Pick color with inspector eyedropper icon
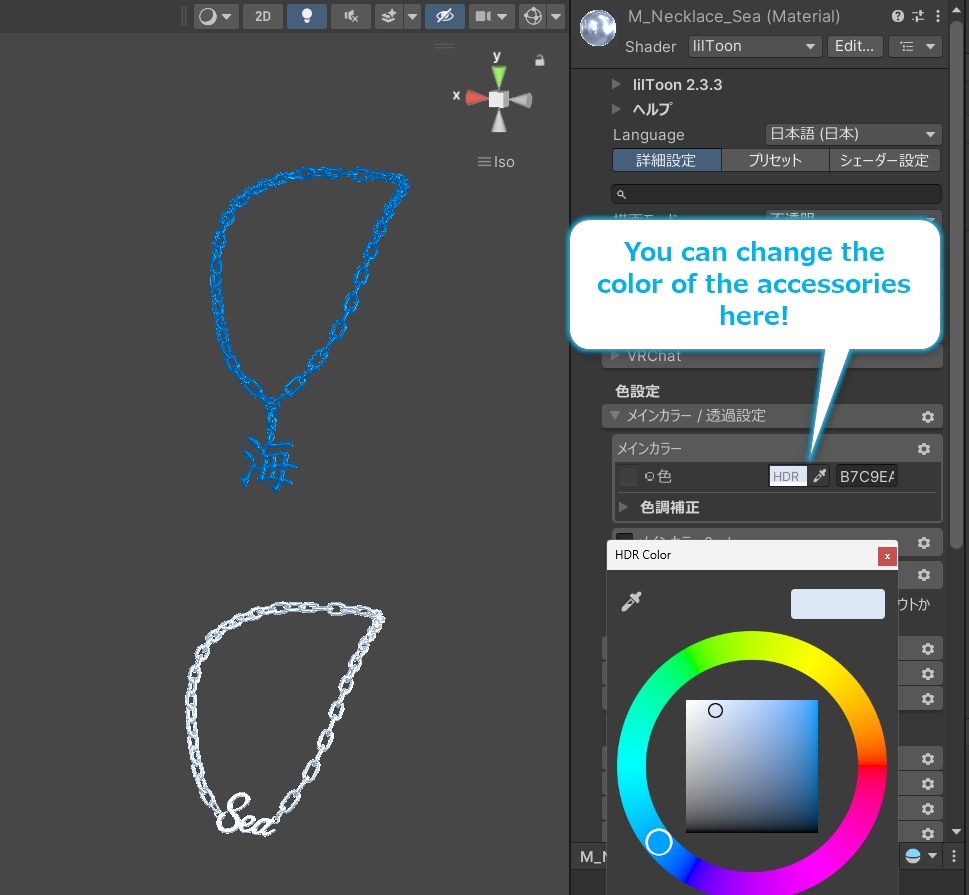The width and height of the screenshot is (969, 895). point(820,476)
